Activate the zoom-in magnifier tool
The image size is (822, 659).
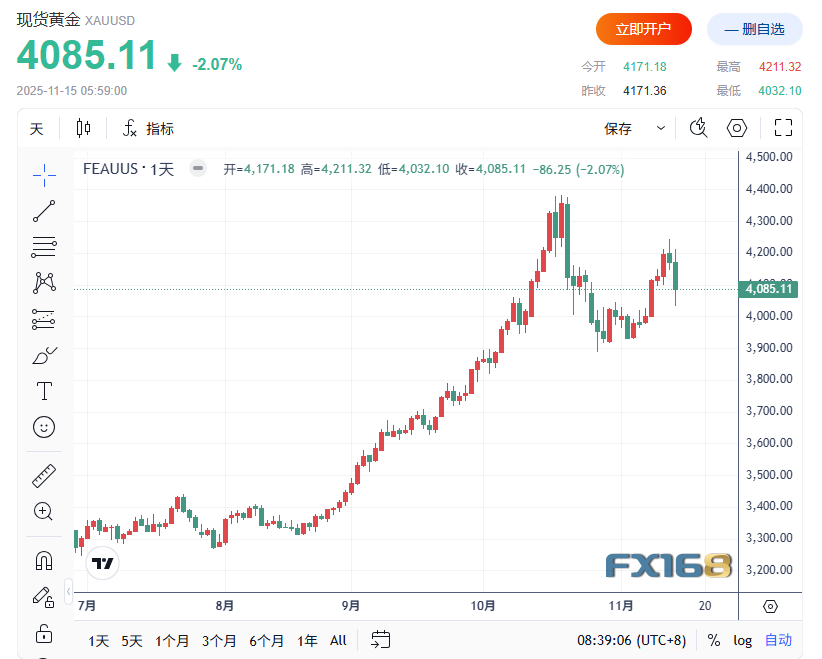[44, 511]
